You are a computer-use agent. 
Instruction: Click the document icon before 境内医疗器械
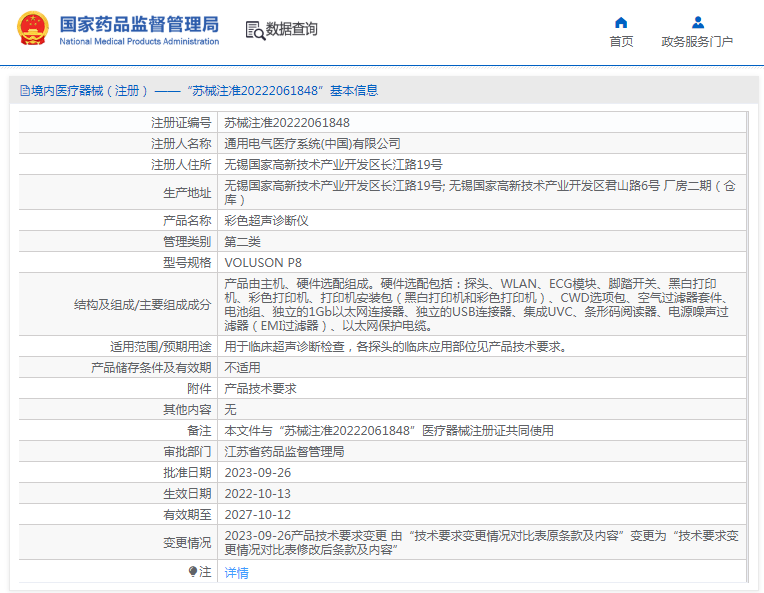tap(23, 91)
